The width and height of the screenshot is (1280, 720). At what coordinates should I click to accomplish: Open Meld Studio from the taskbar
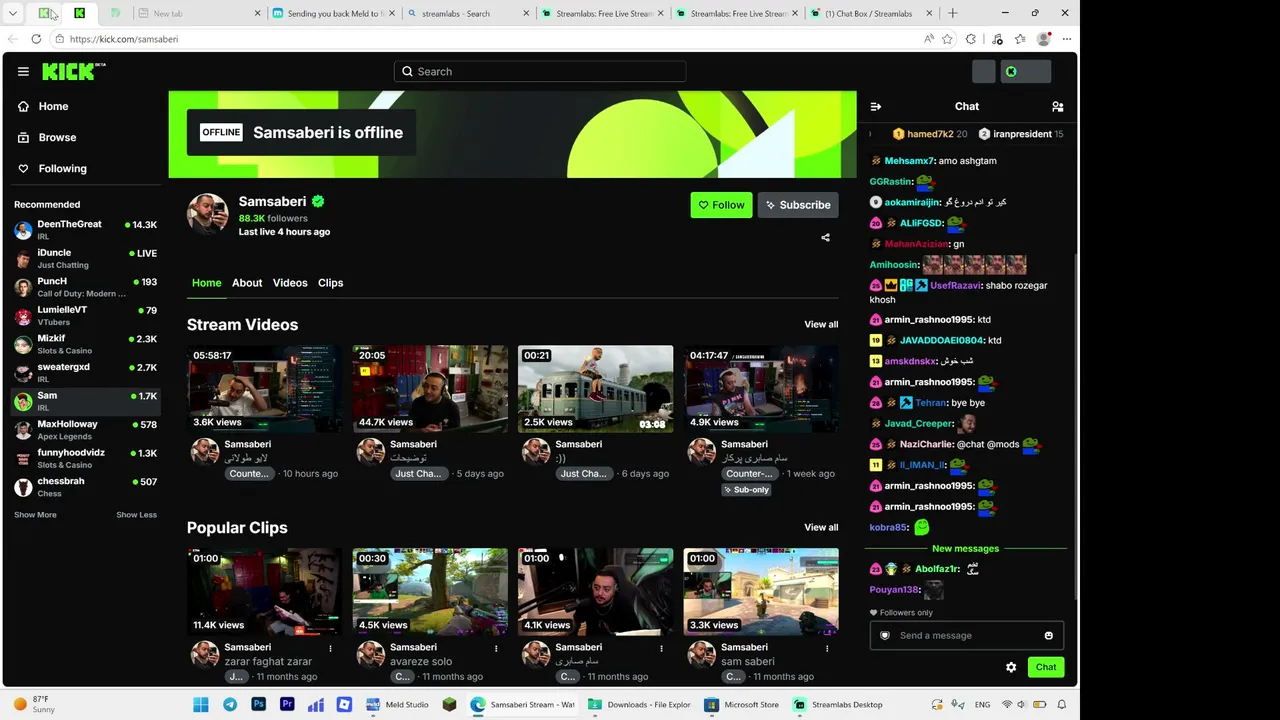397,705
